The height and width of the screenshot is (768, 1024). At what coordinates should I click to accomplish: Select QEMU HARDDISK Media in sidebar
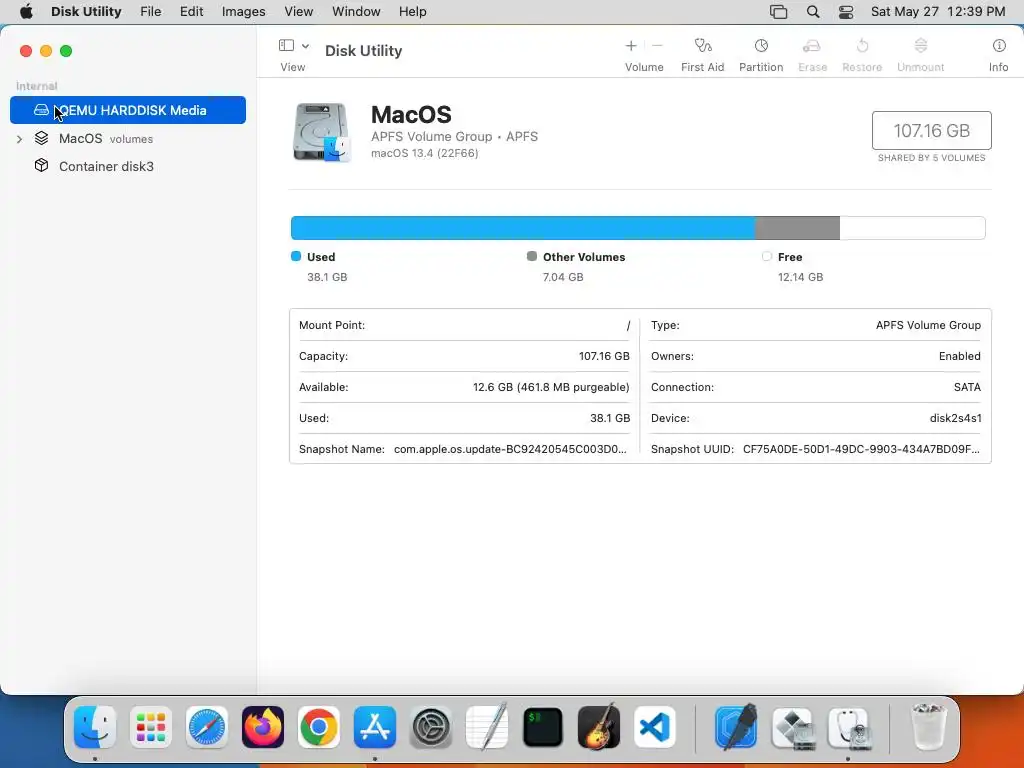tap(128, 110)
